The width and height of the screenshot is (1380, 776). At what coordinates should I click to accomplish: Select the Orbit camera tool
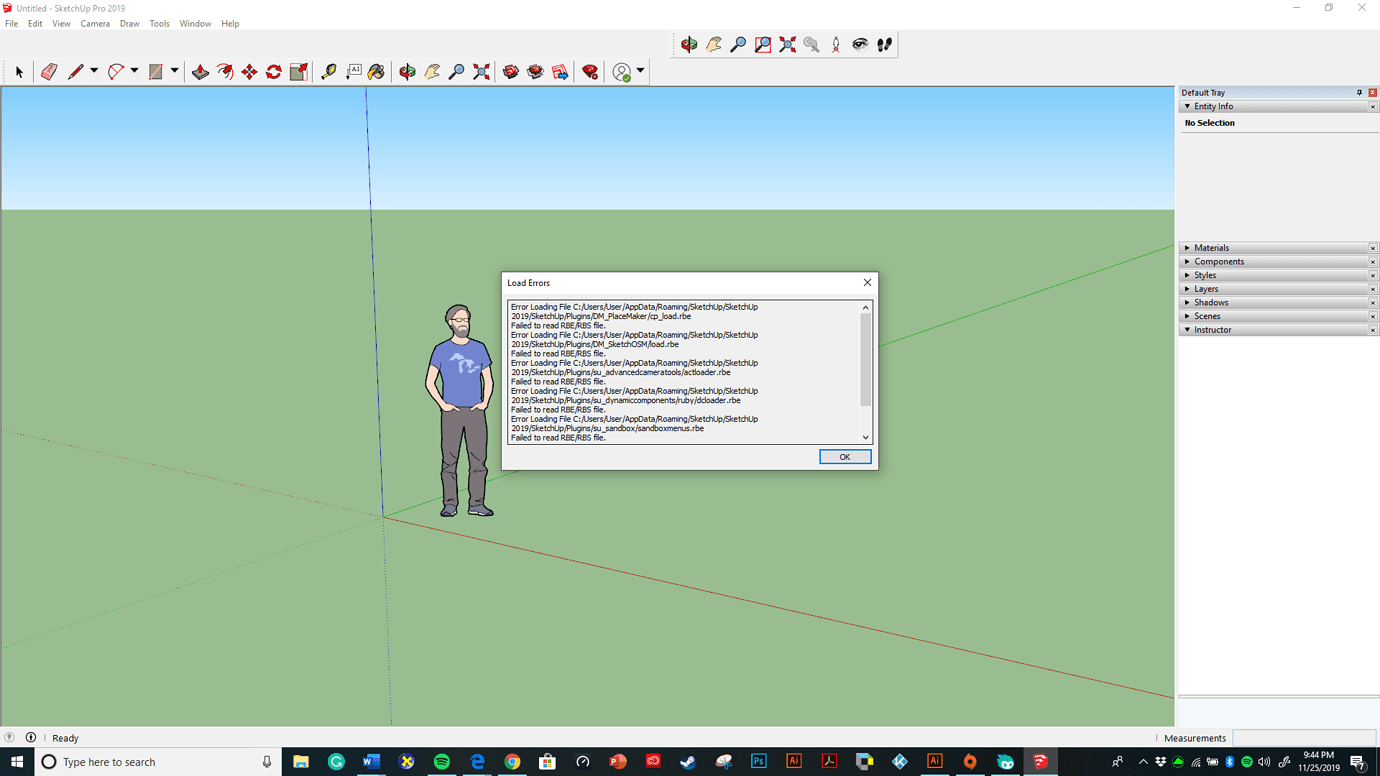pos(689,44)
